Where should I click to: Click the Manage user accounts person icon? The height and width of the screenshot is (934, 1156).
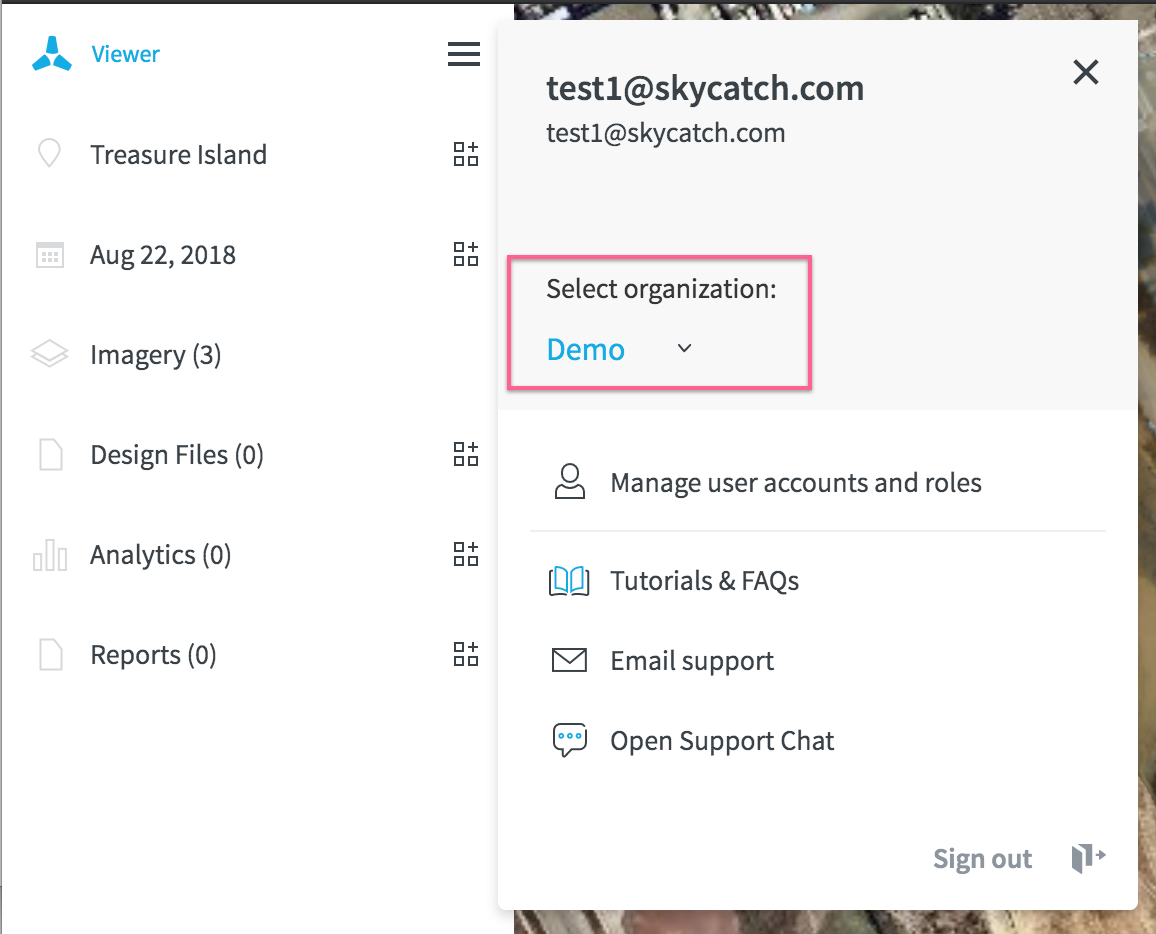click(569, 482)
